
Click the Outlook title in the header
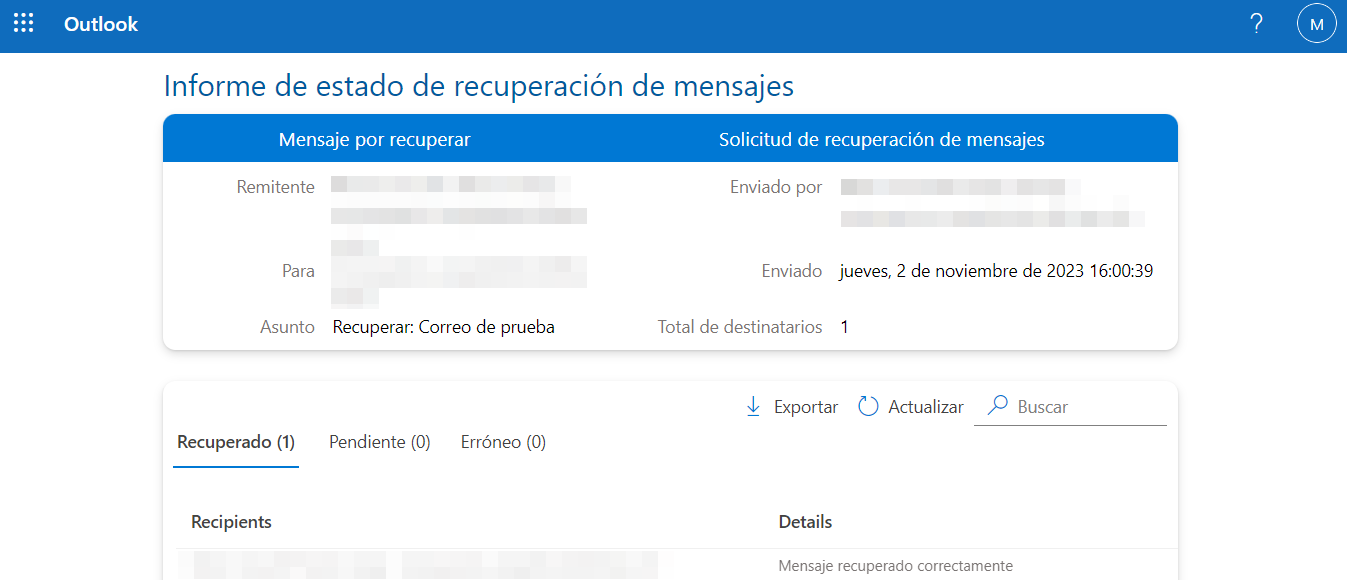pyautogui.click(x=101, y=24)
